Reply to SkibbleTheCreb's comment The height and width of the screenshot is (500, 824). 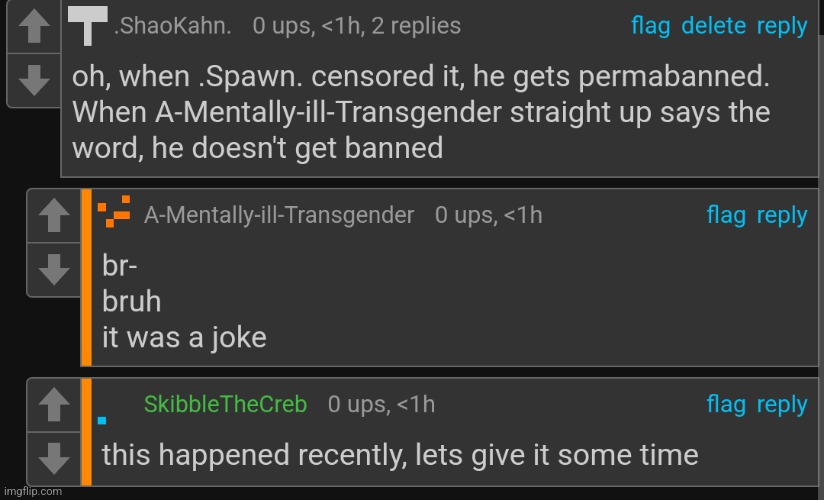tap(781, 404)
